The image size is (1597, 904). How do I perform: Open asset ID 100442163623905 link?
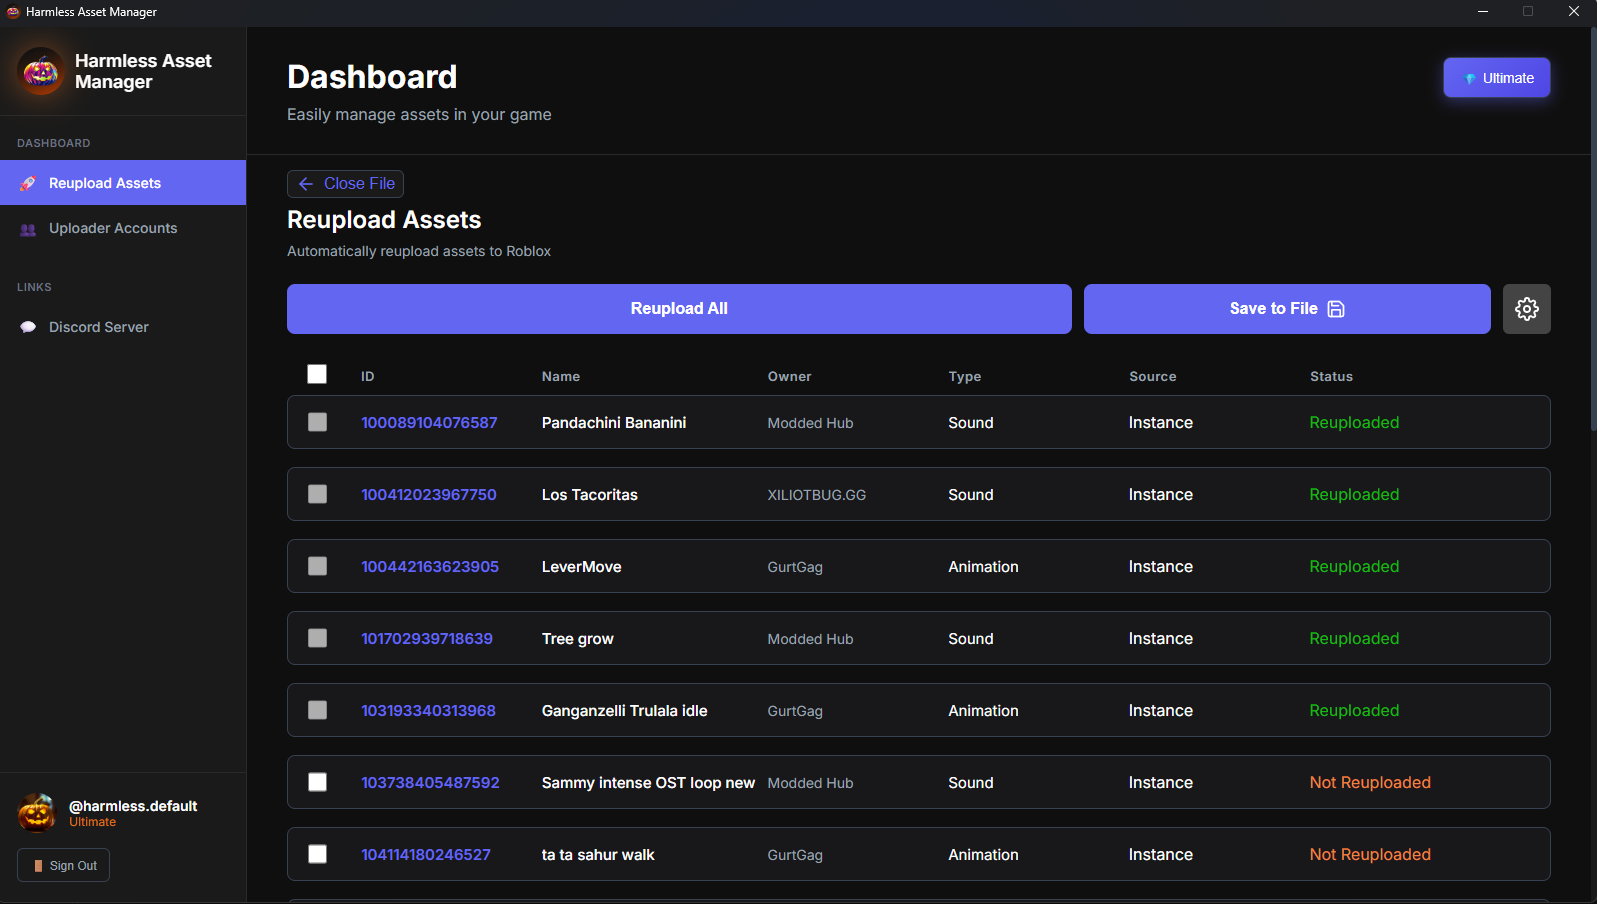pos(430,566)
